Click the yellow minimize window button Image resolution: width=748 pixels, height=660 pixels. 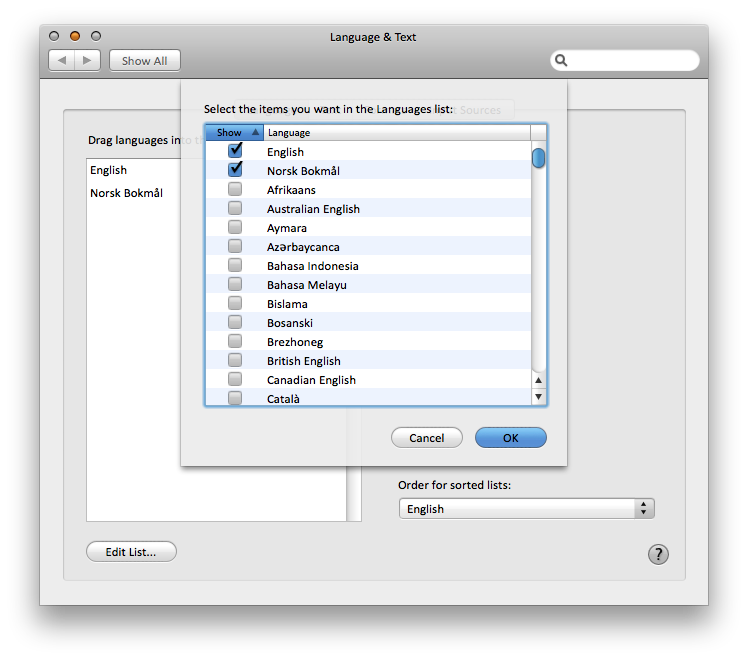(75, 36)
